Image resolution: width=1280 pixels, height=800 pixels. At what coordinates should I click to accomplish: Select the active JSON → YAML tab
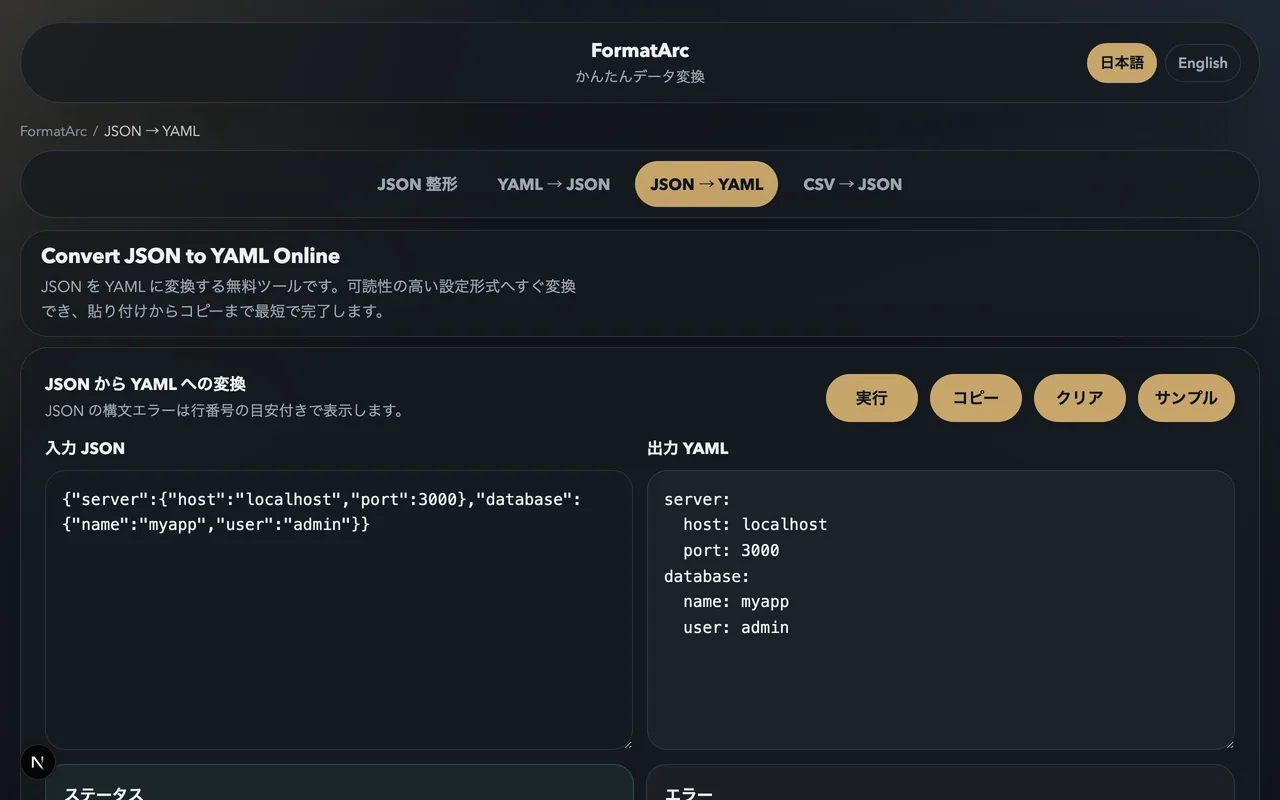706,184
